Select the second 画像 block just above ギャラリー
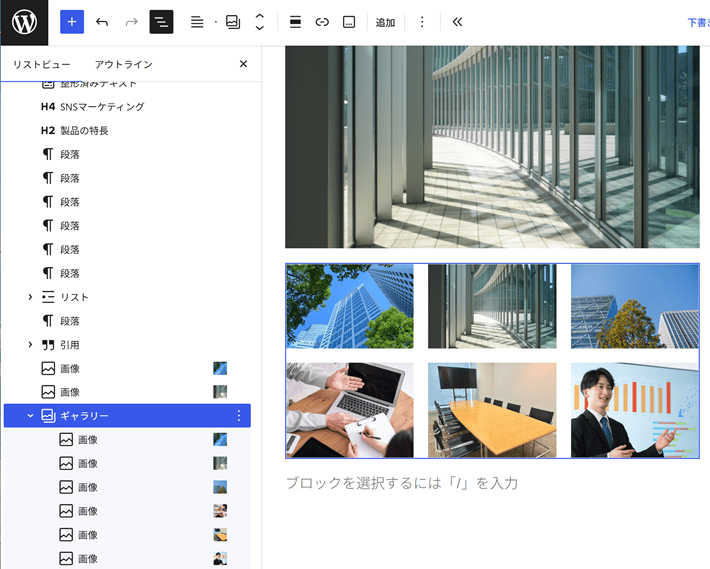Screen dimensions: 710x569 127,392
